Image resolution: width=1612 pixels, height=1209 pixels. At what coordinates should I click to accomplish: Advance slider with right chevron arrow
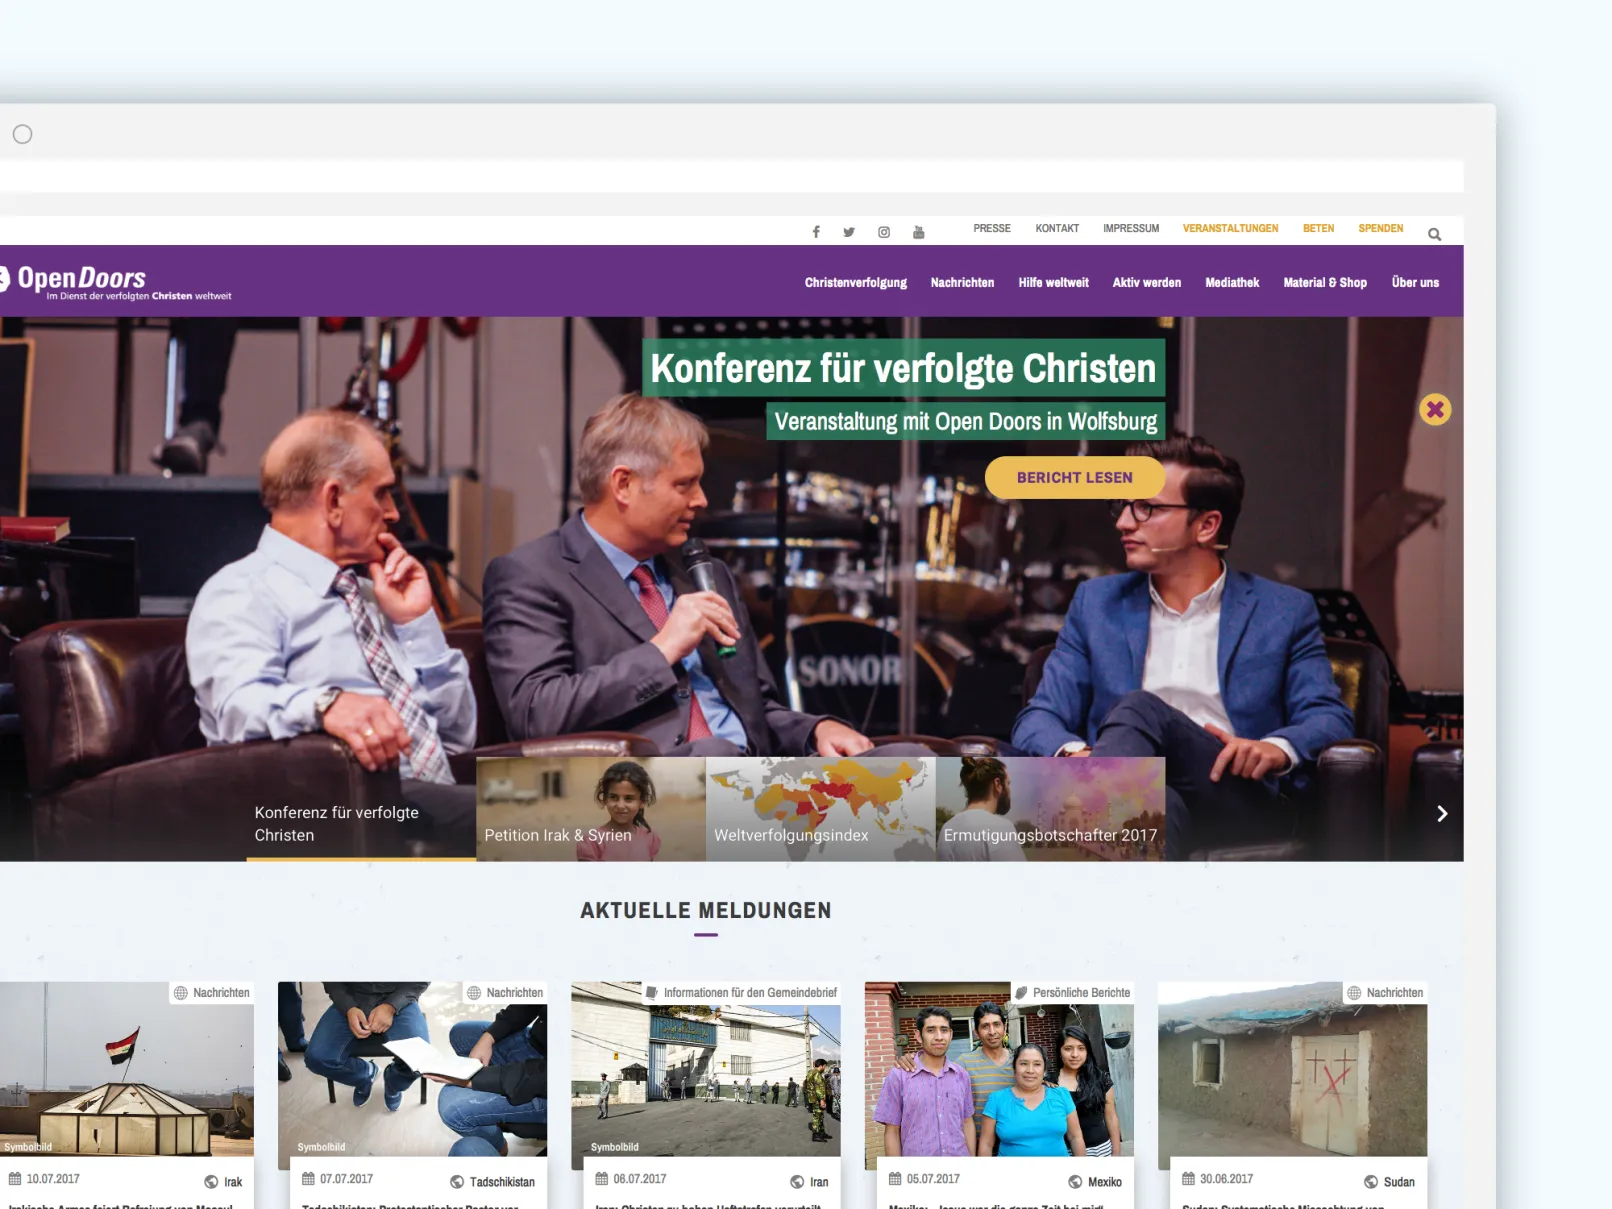[x=1441, y=813]
